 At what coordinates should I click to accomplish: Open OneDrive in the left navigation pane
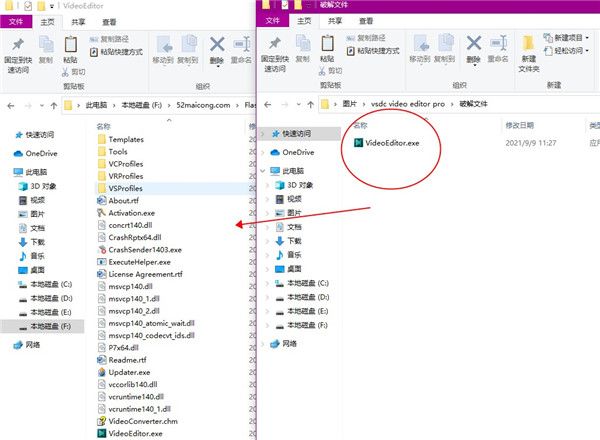(x=41, y=153)
